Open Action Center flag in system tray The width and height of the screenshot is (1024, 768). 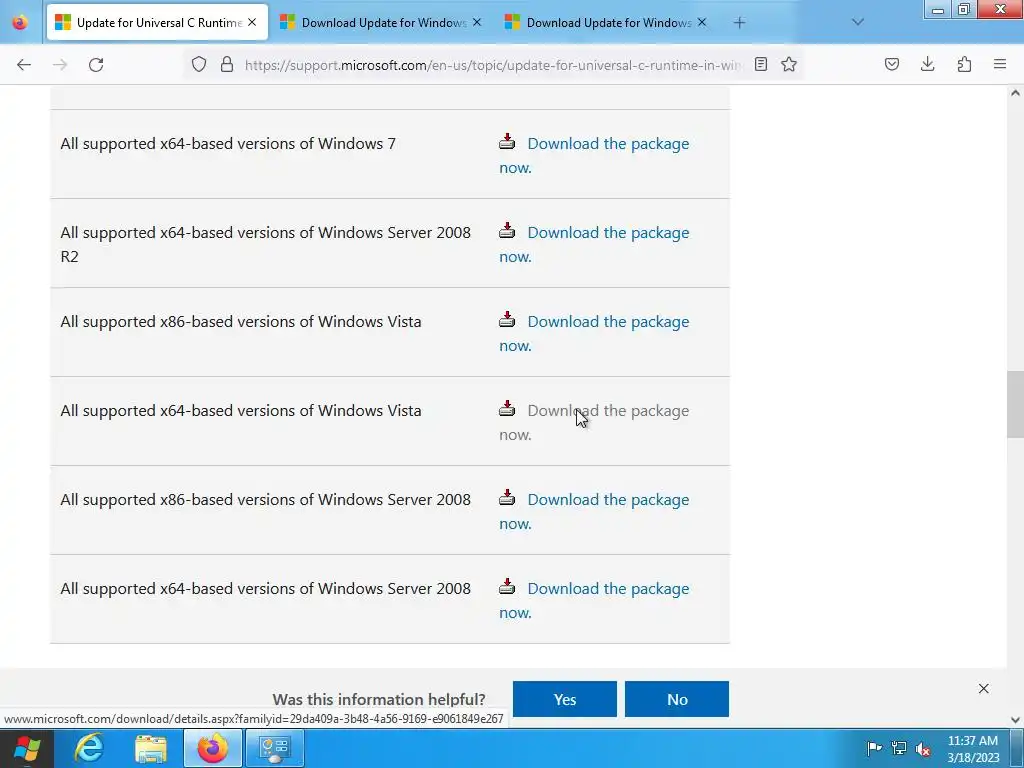(874, 748)
